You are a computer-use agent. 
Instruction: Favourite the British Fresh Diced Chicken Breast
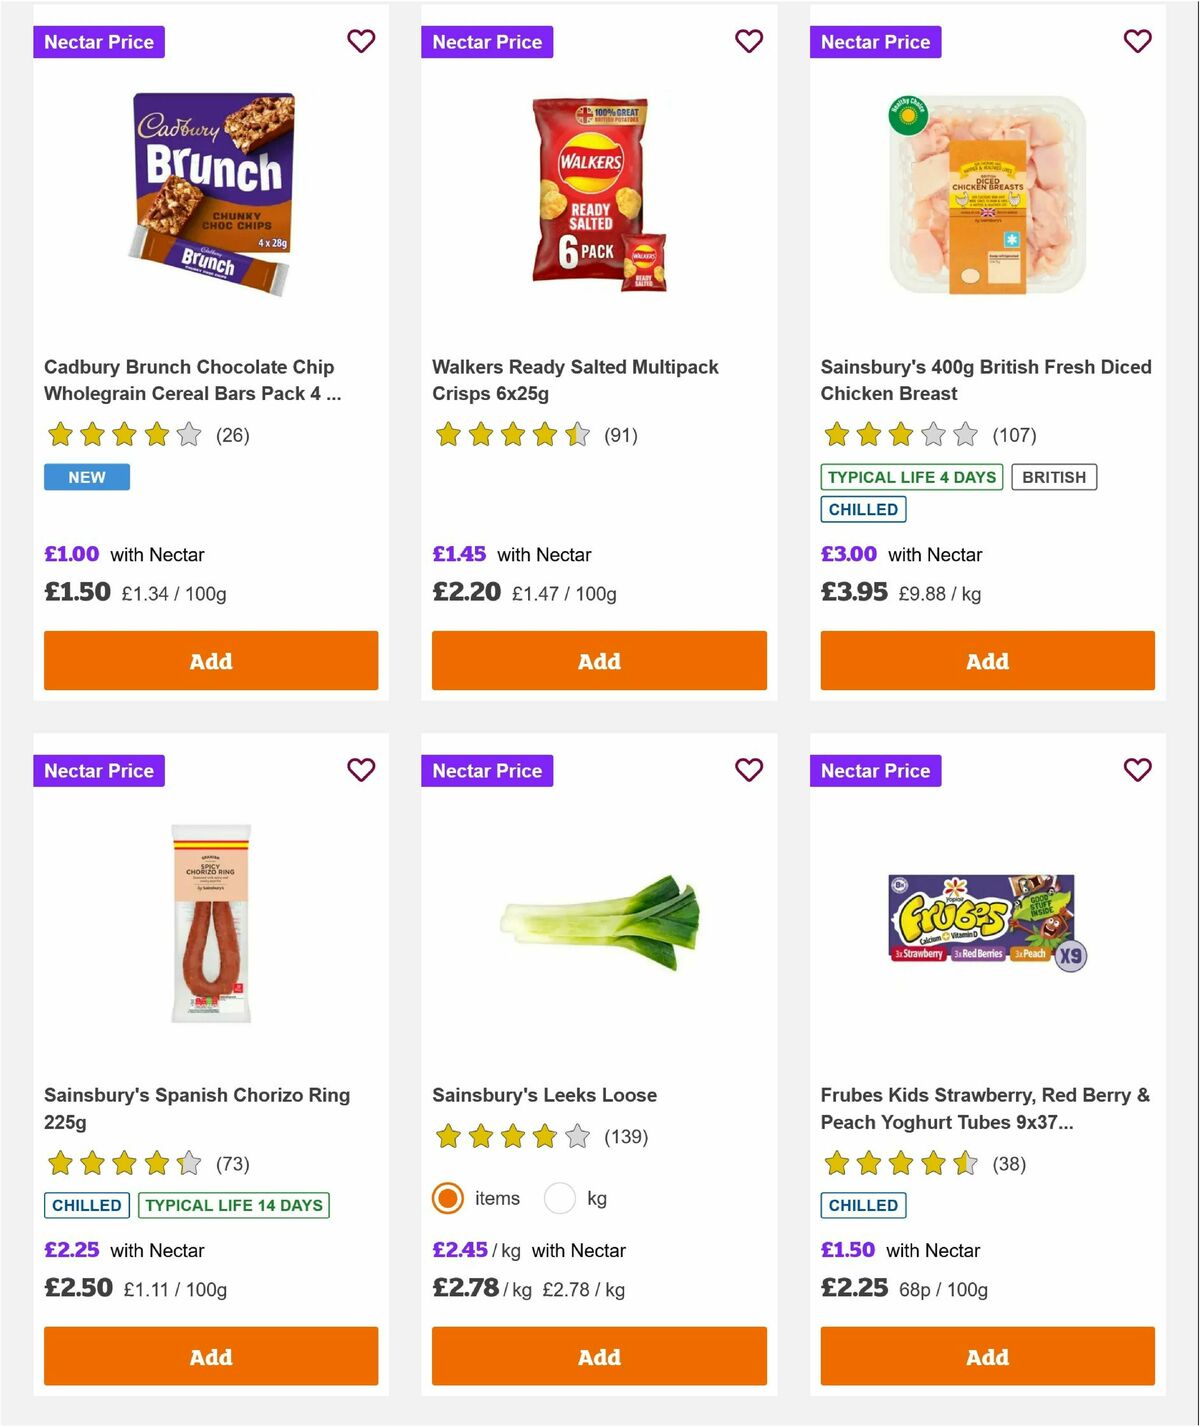1137,41
